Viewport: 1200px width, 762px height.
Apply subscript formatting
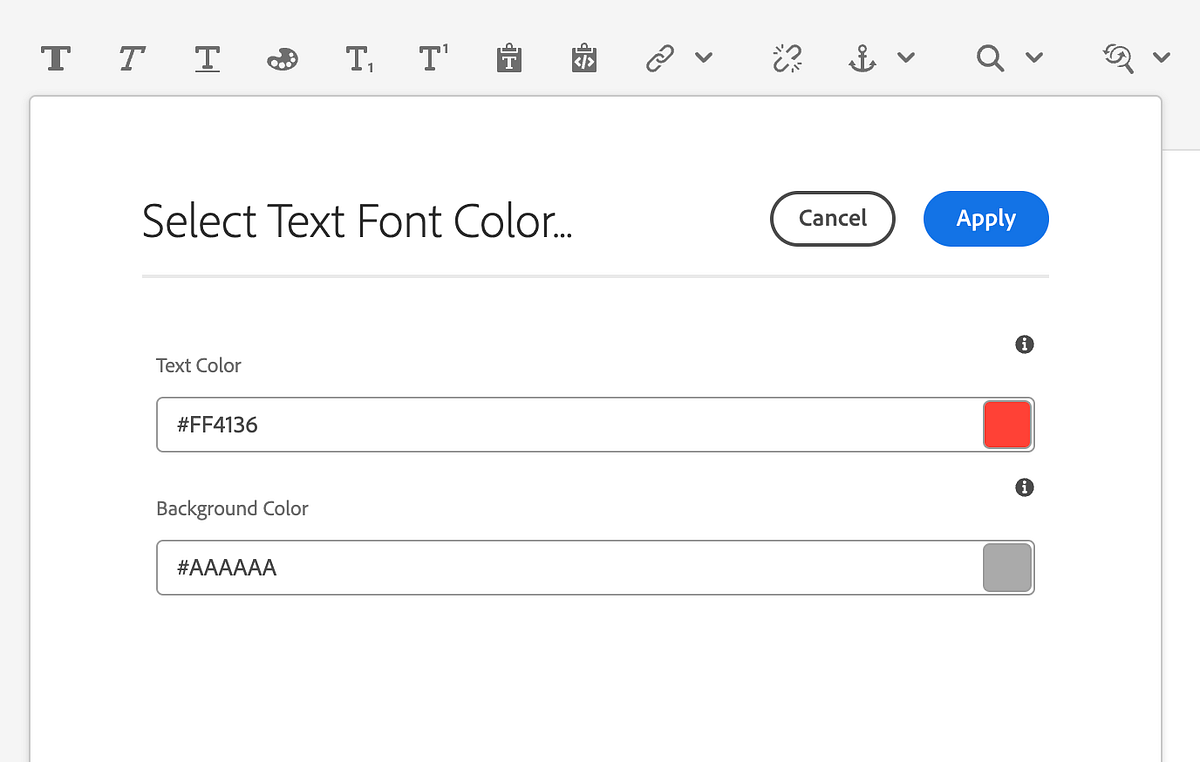pyautogui.click(x=358, y=58)
